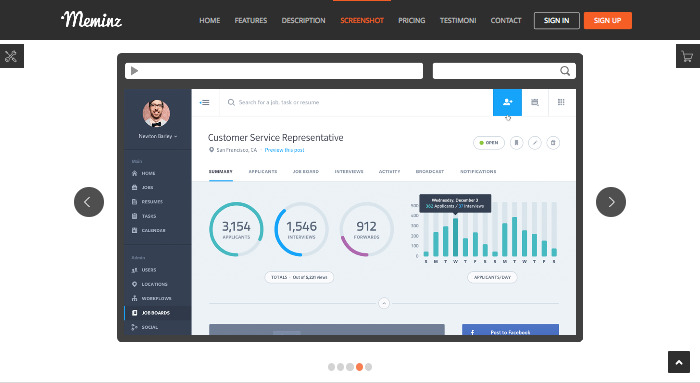
Task: Click the Meminz logo
Action: 92,20
